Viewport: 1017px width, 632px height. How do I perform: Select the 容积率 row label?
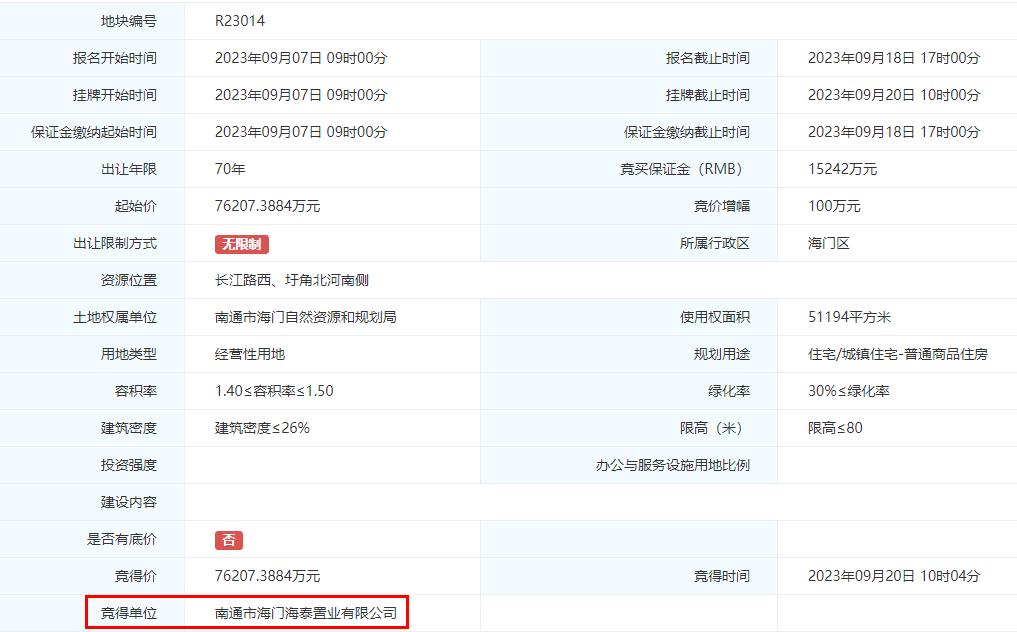click(x=136, y=391)
